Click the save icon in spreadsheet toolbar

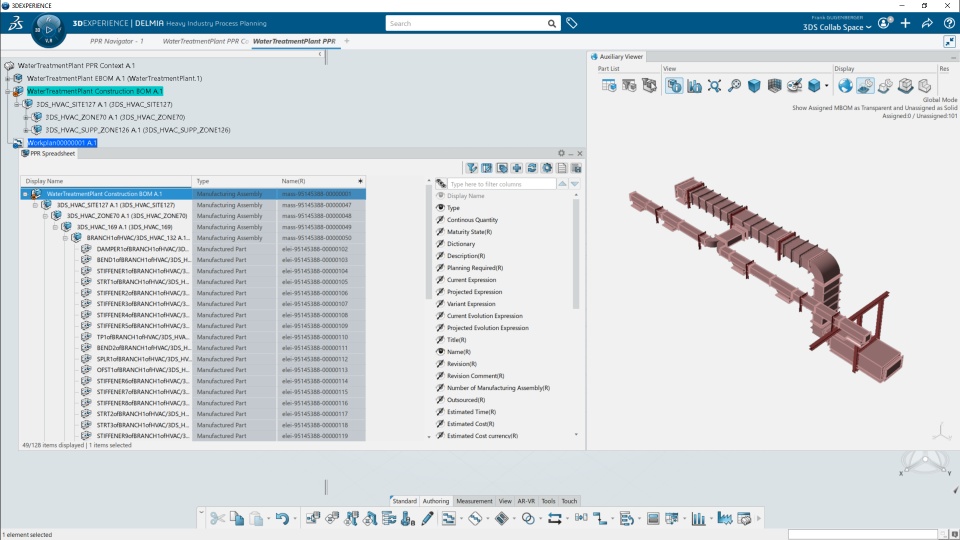tap(576, 168)
